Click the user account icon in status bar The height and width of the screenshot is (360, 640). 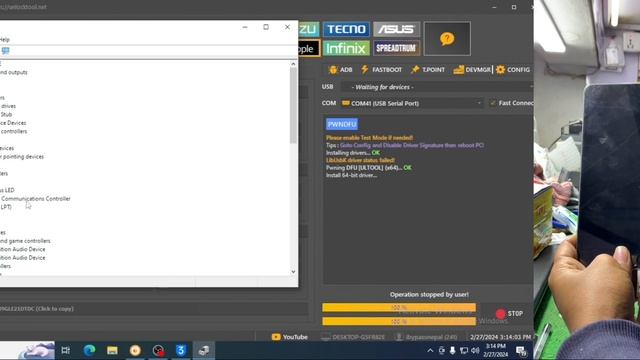[399, 337]
